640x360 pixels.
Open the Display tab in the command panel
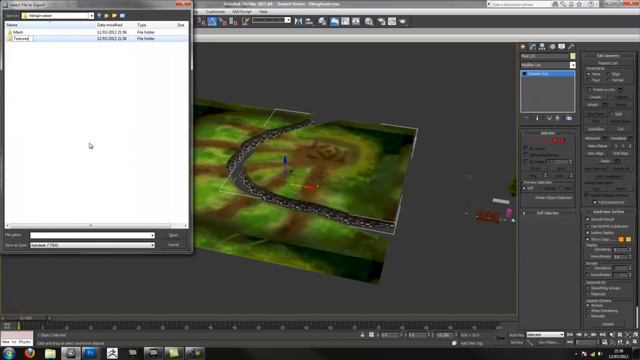point(562,47)
